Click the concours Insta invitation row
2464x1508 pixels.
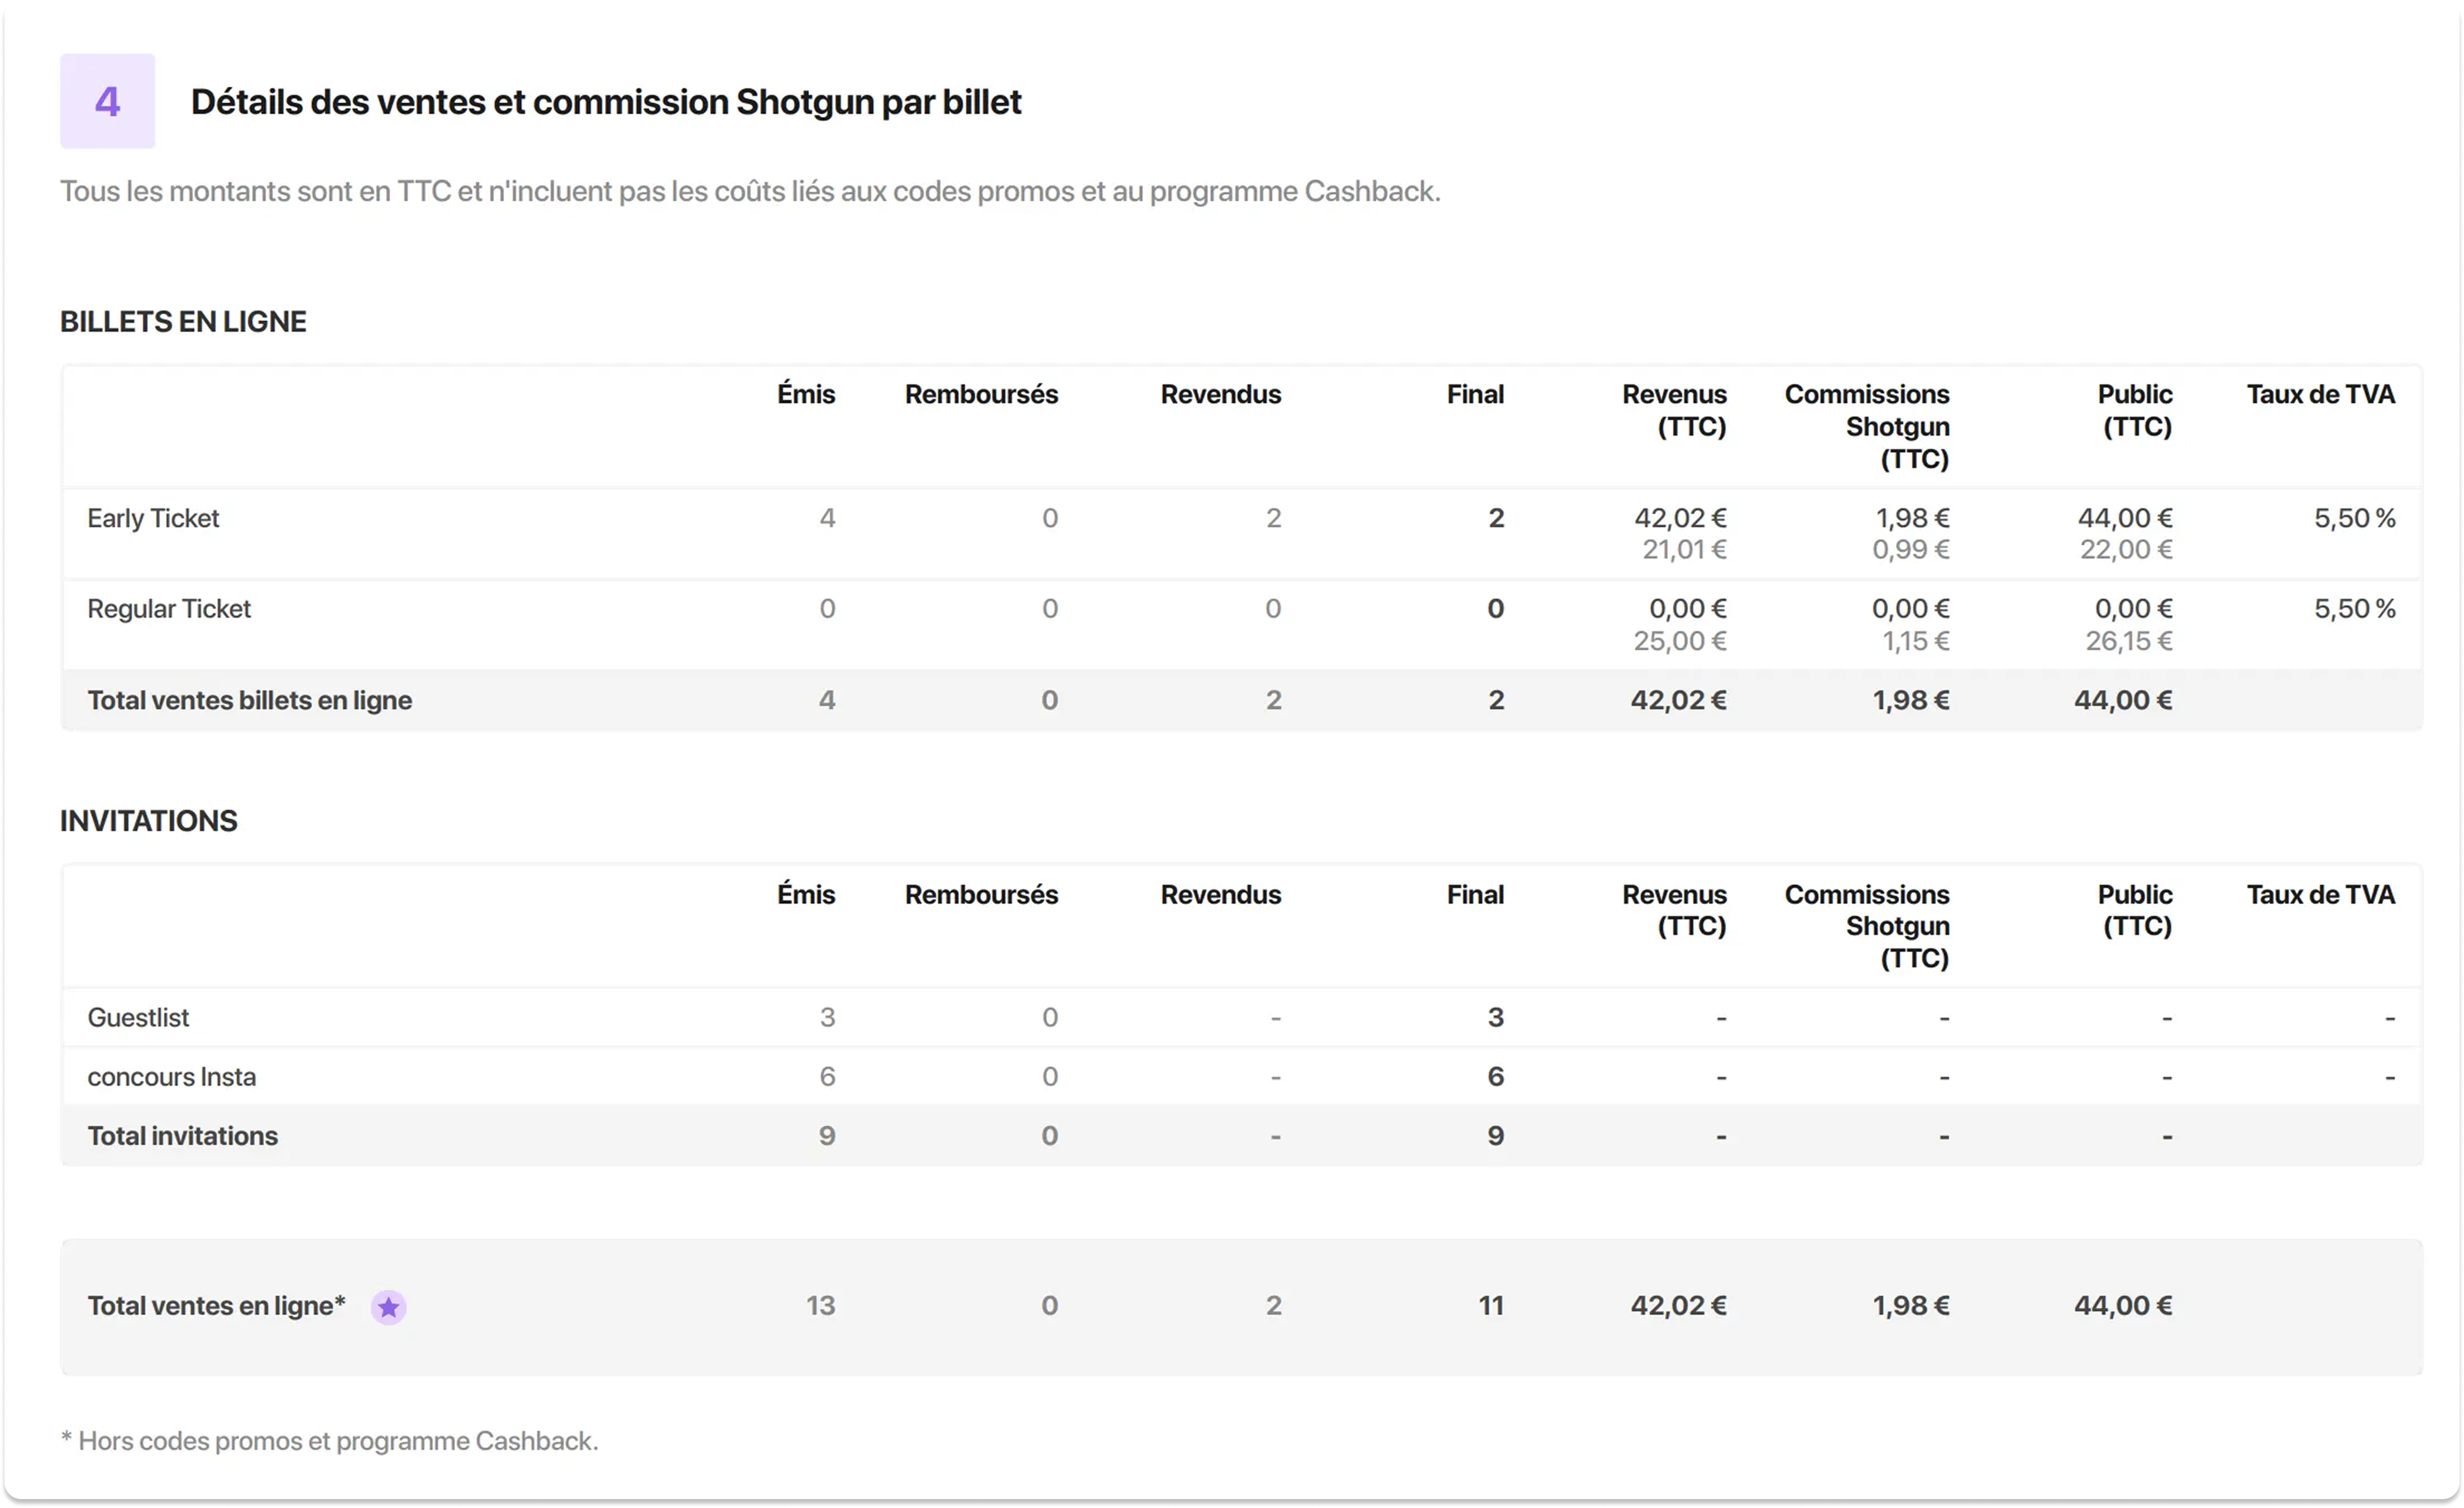click(1241, 1076)
